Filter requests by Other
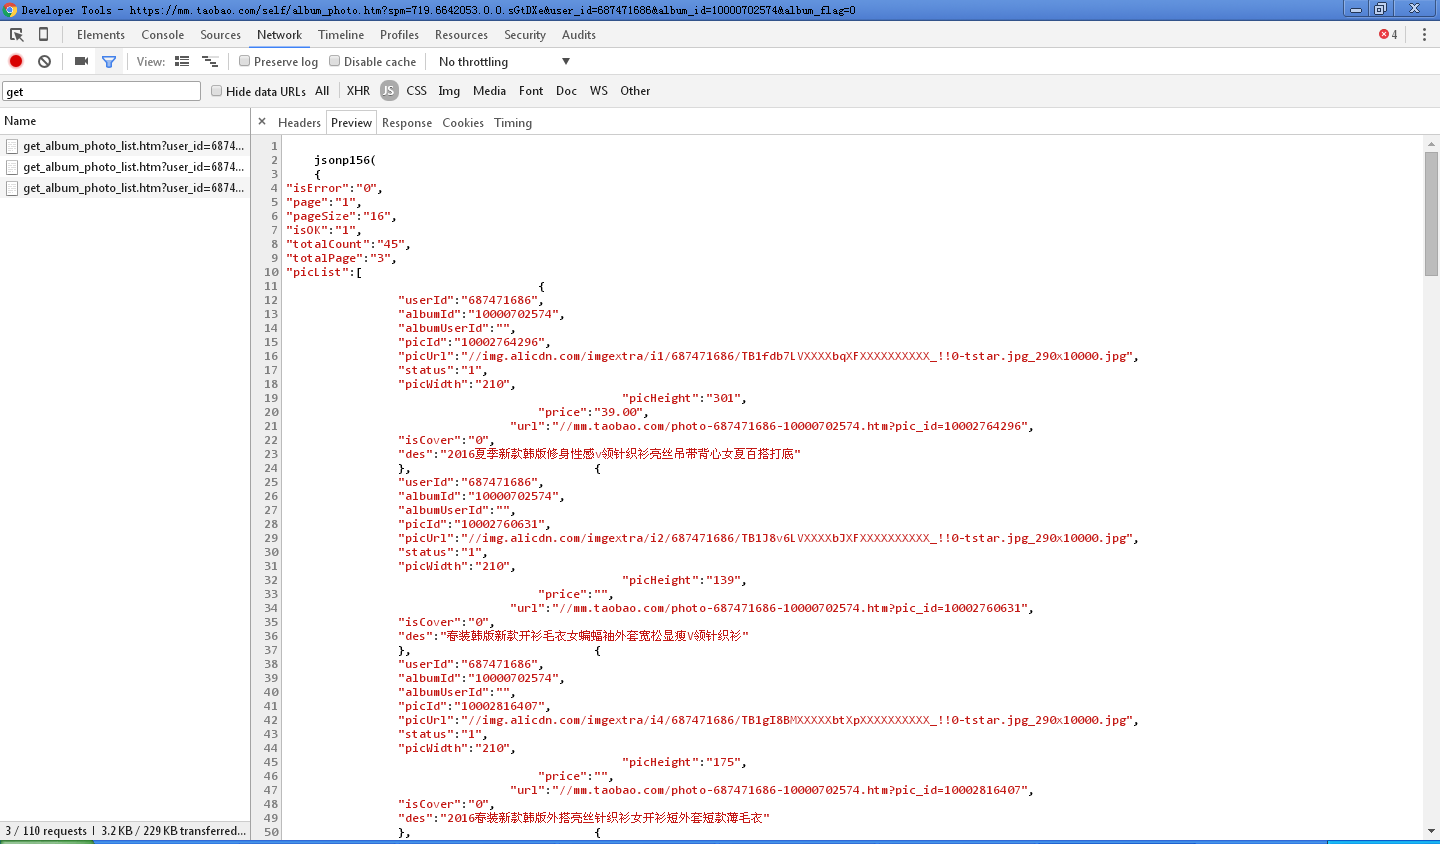This screenshot has width=1440, height=844. tap(635, 90)
